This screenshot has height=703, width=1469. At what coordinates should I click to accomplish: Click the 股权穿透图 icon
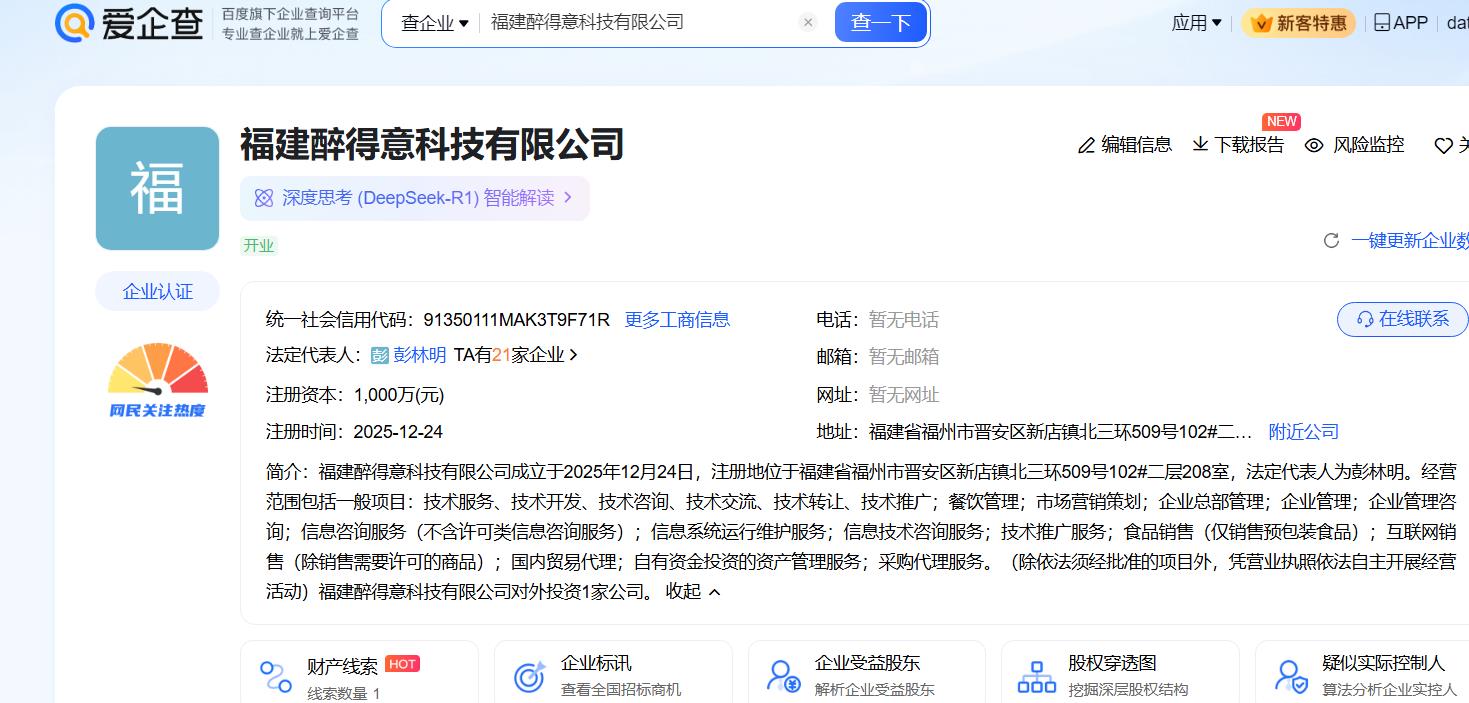[1036, 676]
